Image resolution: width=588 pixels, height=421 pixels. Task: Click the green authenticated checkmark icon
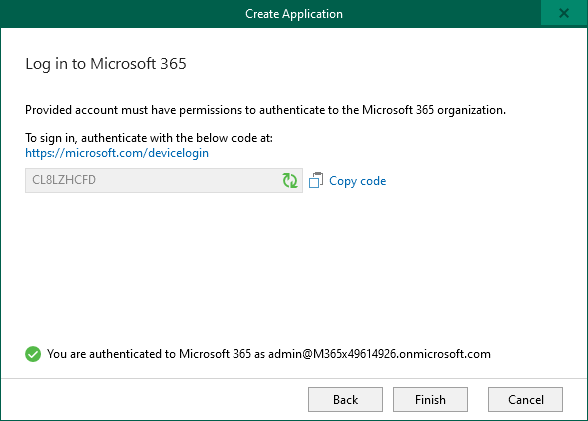coord(33,354)
